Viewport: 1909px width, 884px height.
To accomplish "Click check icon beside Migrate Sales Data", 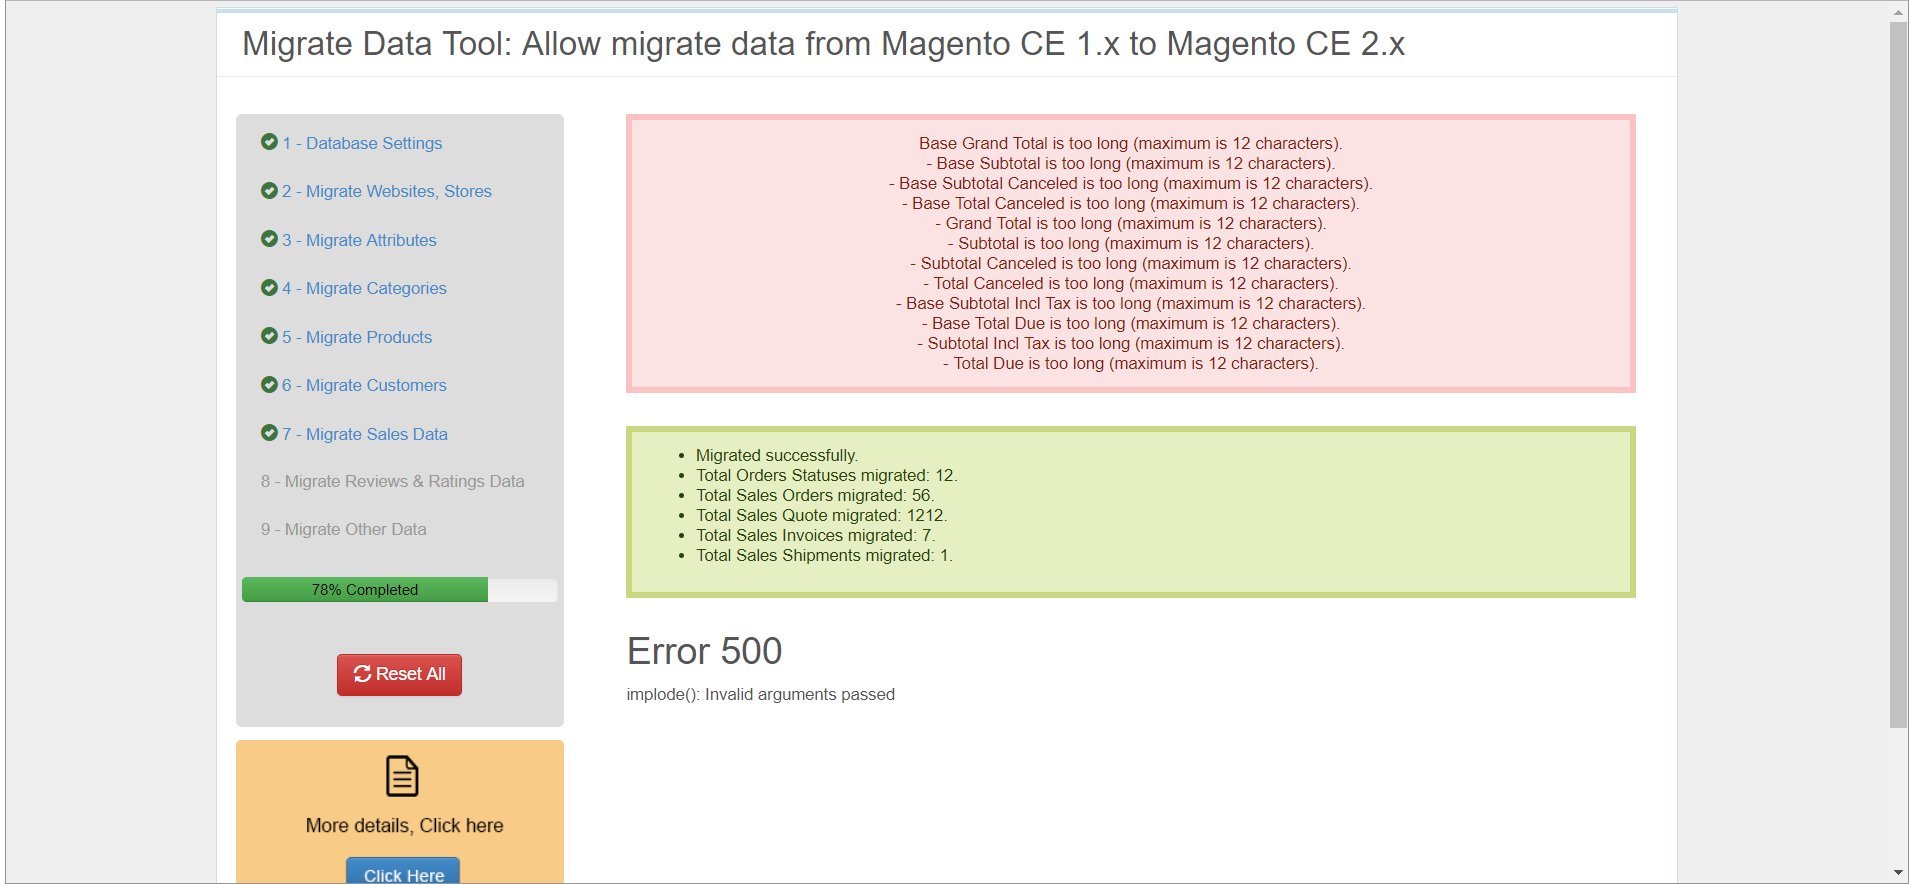I will 269,433.
